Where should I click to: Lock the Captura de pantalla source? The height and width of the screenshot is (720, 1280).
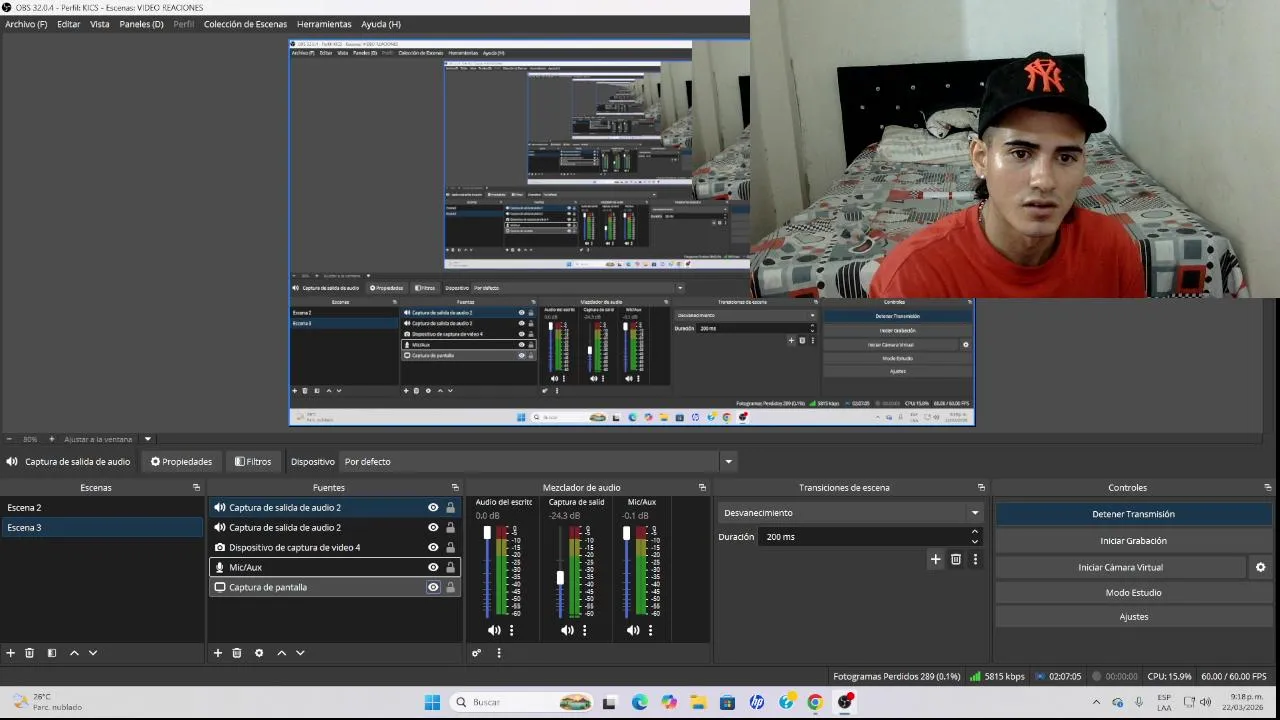coord(450,588)
